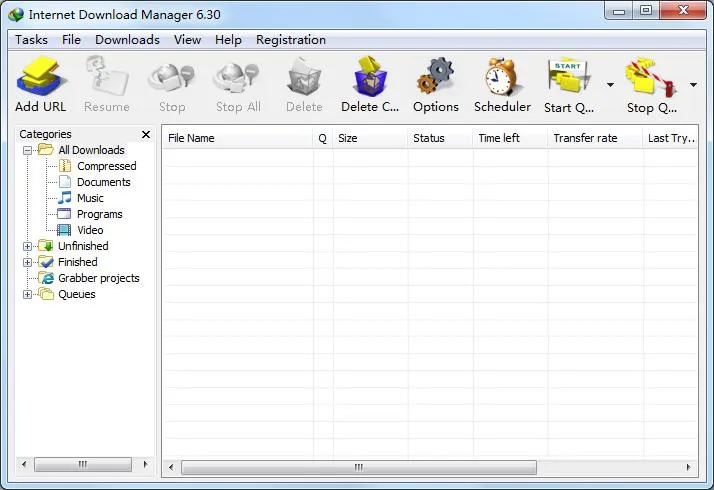Image resolution: width=714 pixels, height=490 pixels.
Task: Click the Compressed category zip icon
Action: click(65, 166)
